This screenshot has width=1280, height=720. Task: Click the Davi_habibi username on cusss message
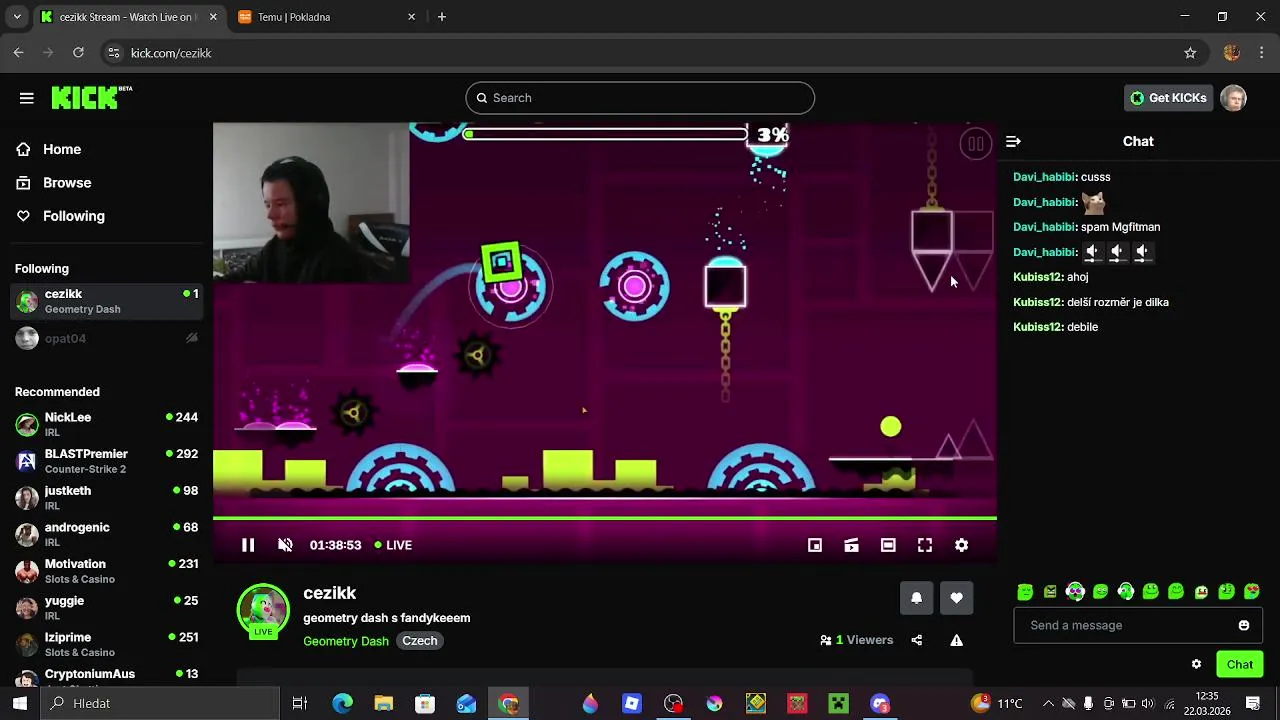tap(1044, 177)
